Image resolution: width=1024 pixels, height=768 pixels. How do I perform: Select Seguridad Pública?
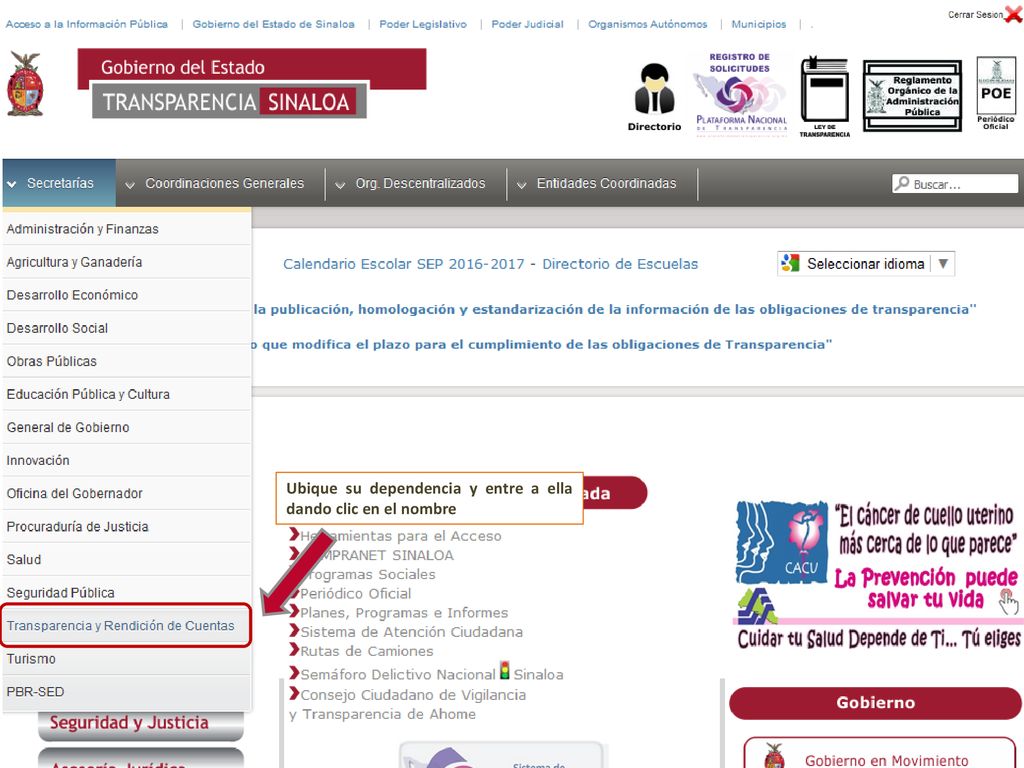point(127,593)
